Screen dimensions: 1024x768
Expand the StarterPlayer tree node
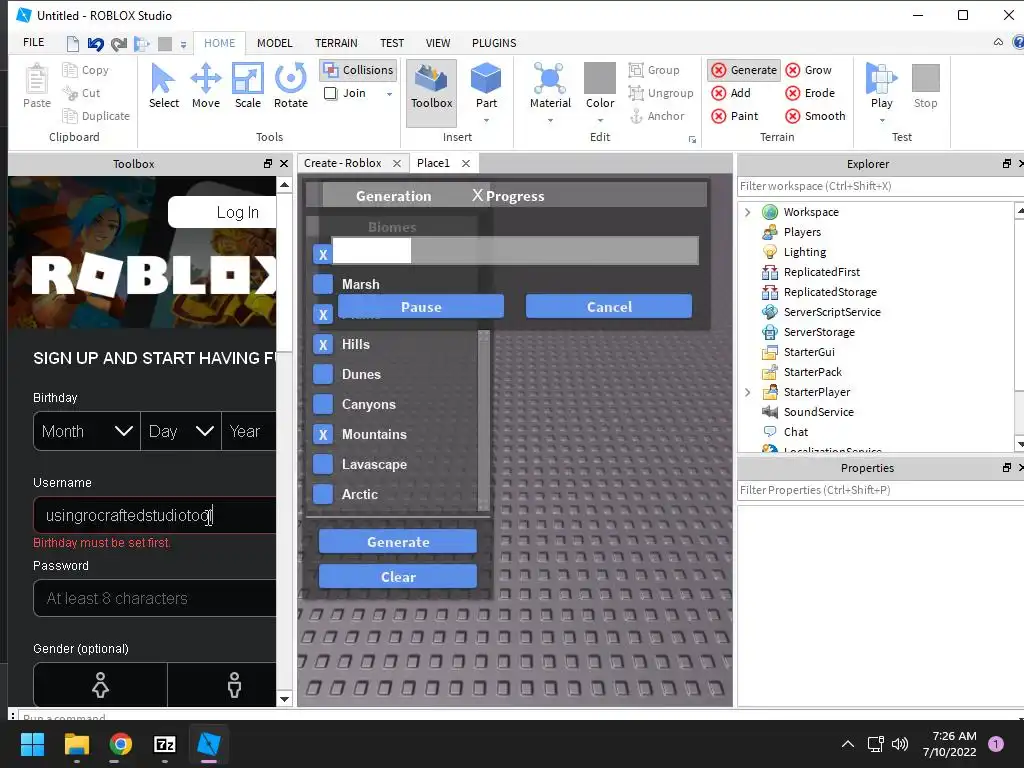(x=748, y=392)
